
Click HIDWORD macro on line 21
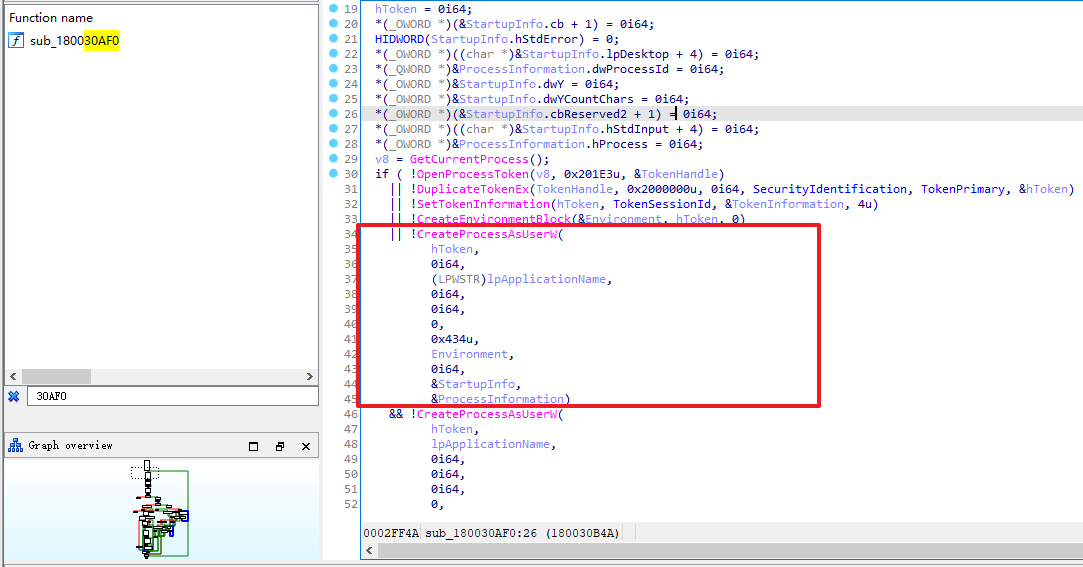(399, 39)
